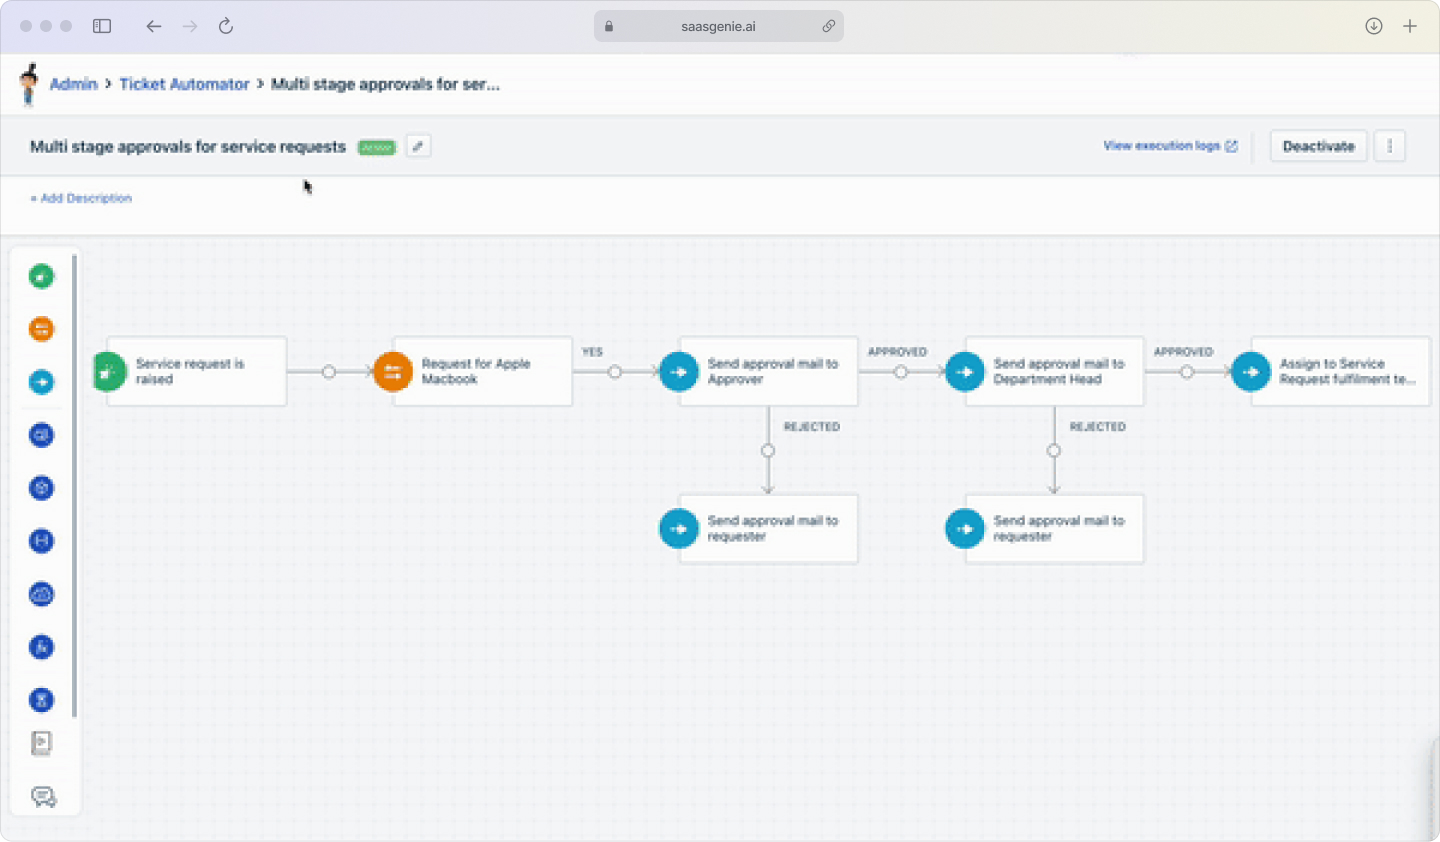The width and height of the screenshot is (1440, 842).
Task: Open a new browser tab with the plus button
Action: (1410, 26)
